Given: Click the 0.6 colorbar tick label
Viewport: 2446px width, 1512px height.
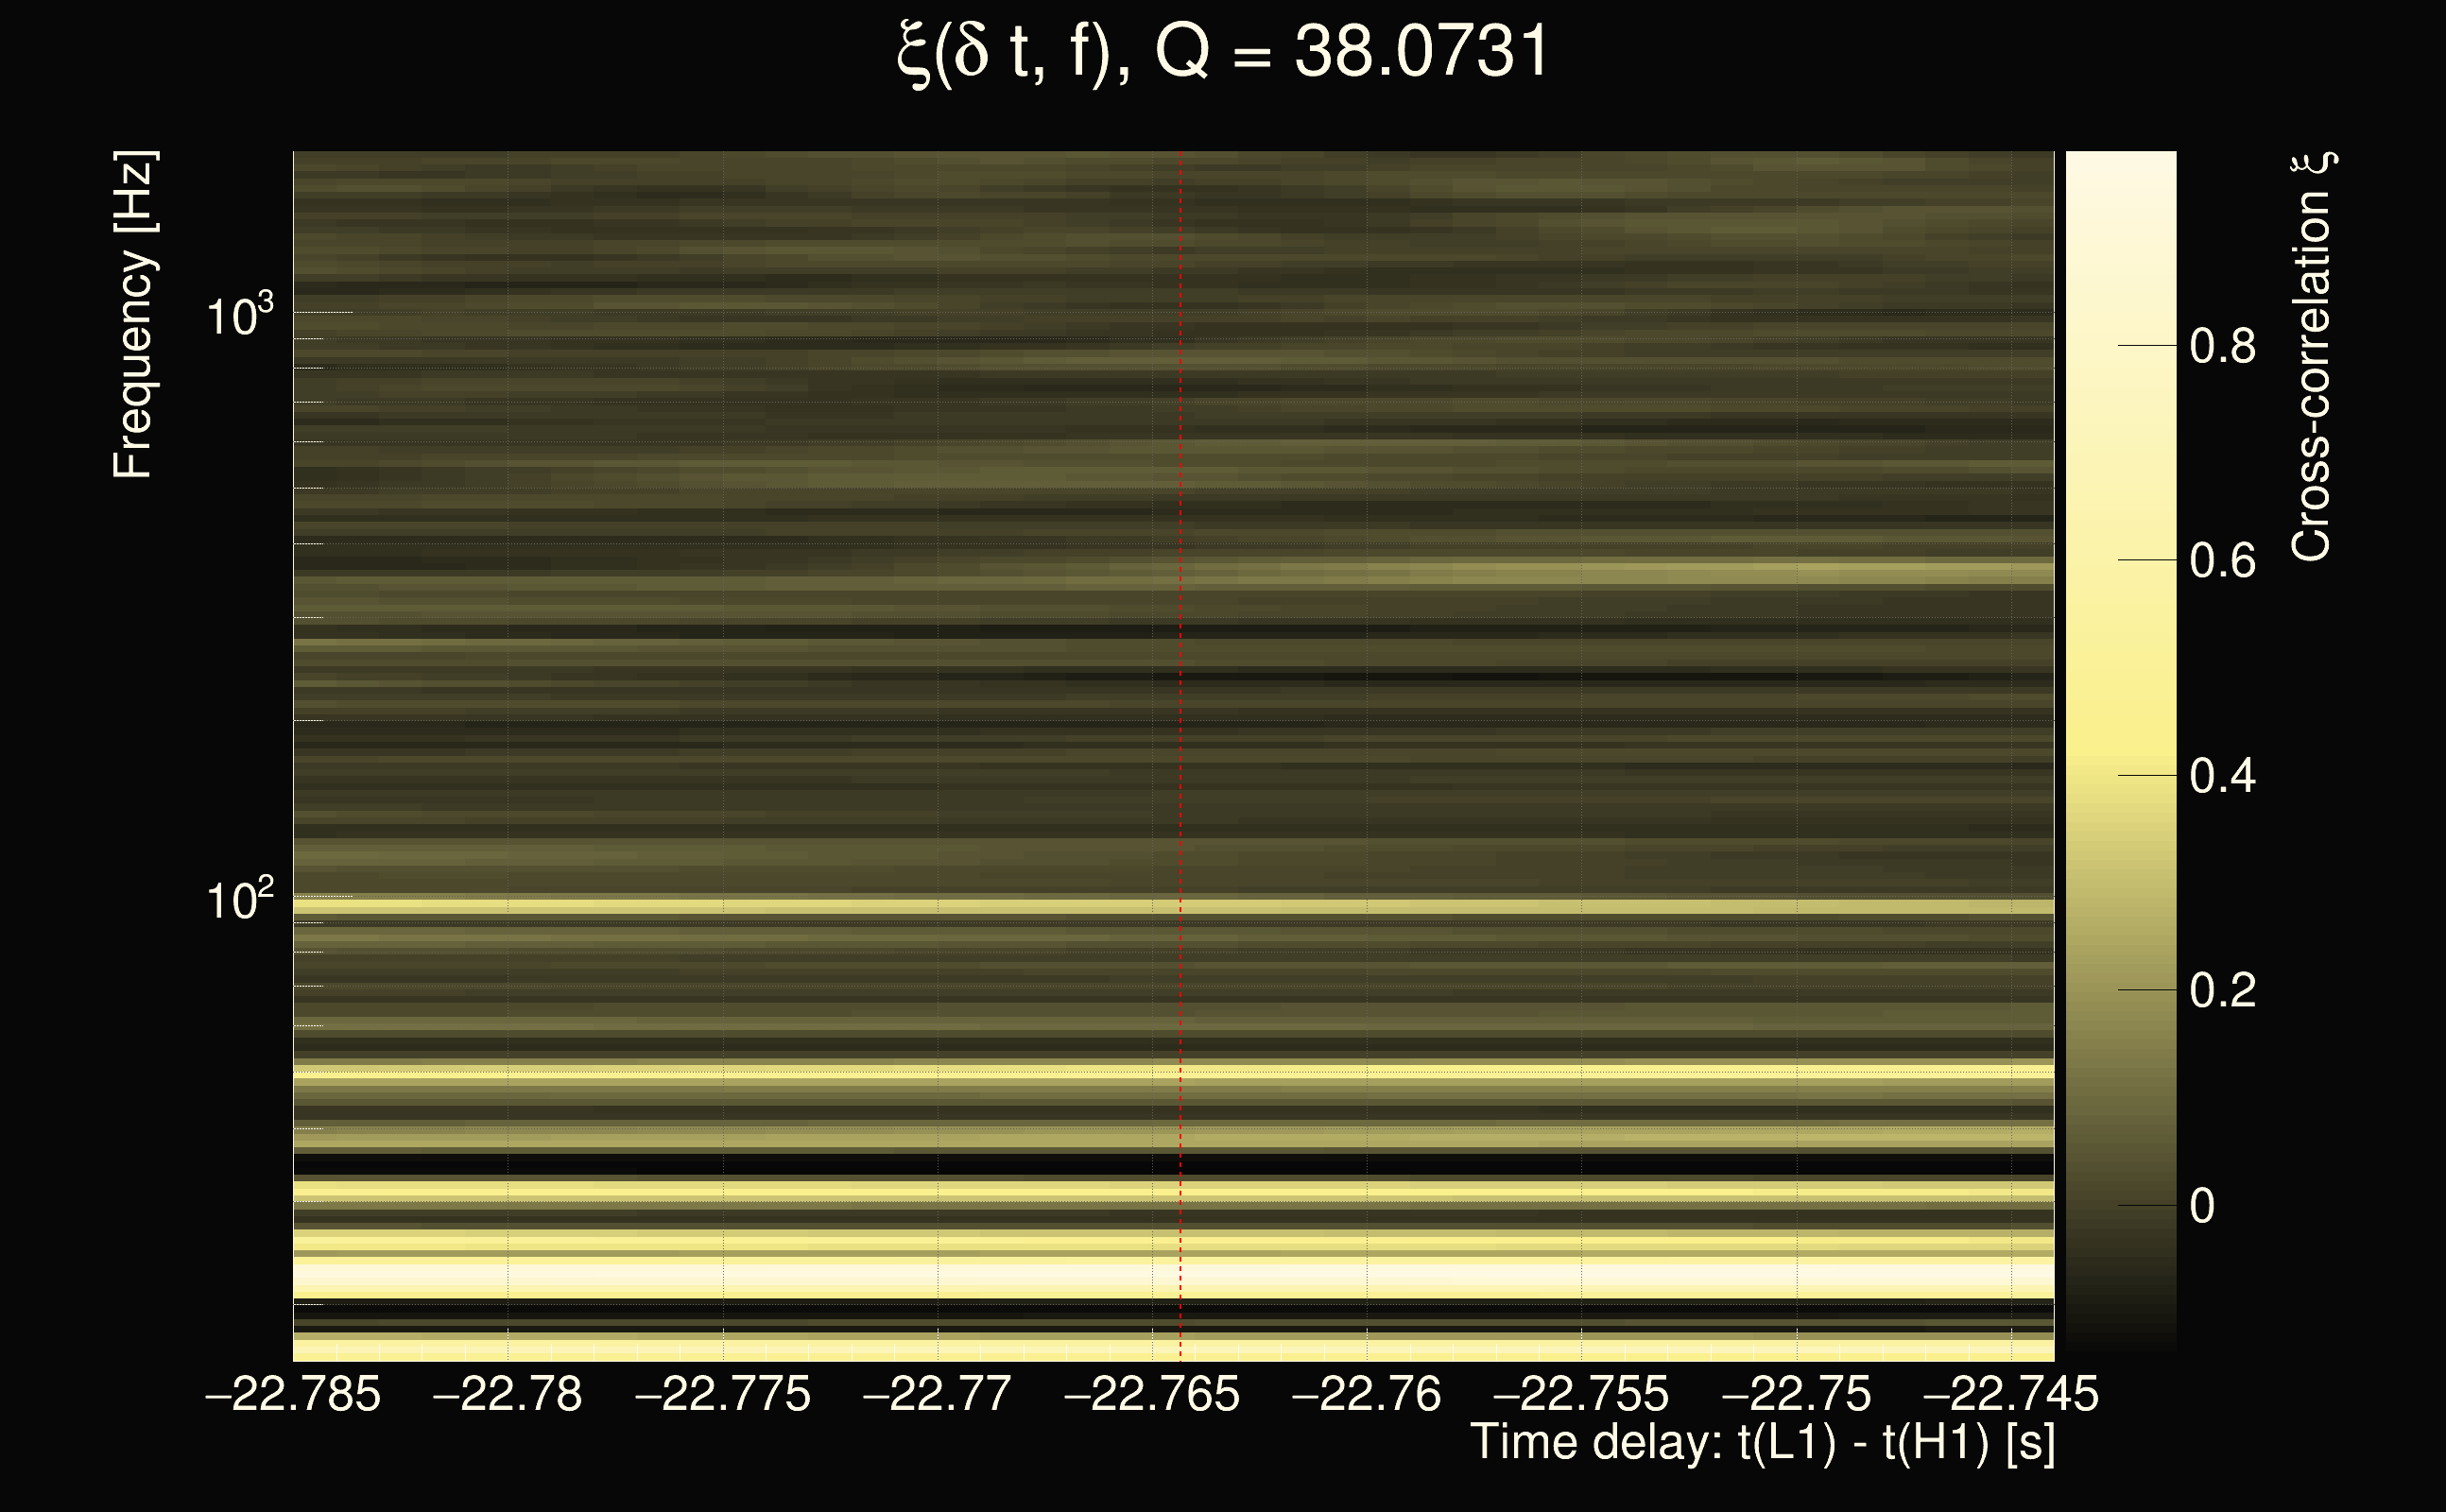Looking at the screenshot, I should point(2222,561).
